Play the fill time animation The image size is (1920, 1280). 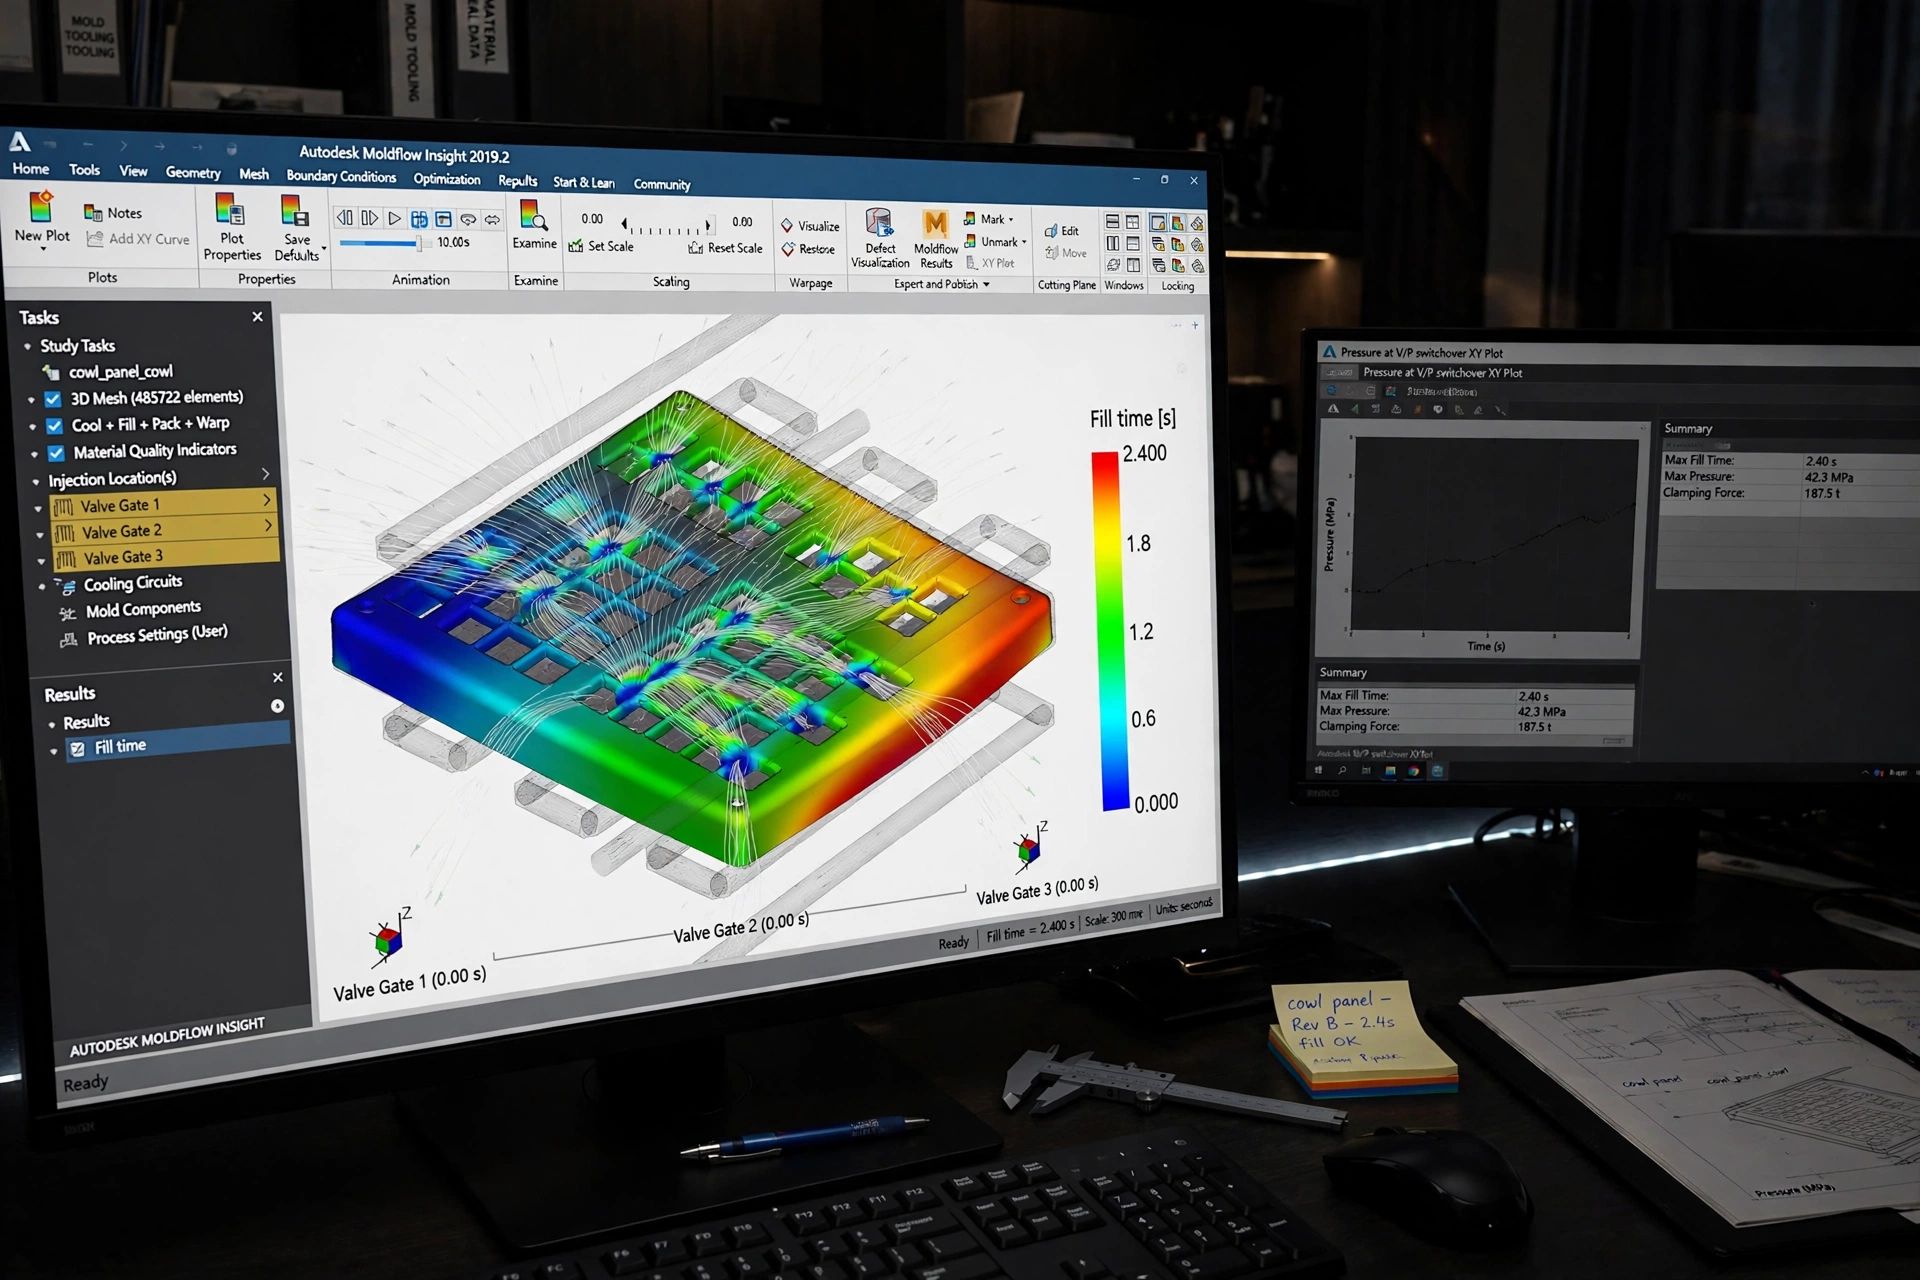pos(395,218)
